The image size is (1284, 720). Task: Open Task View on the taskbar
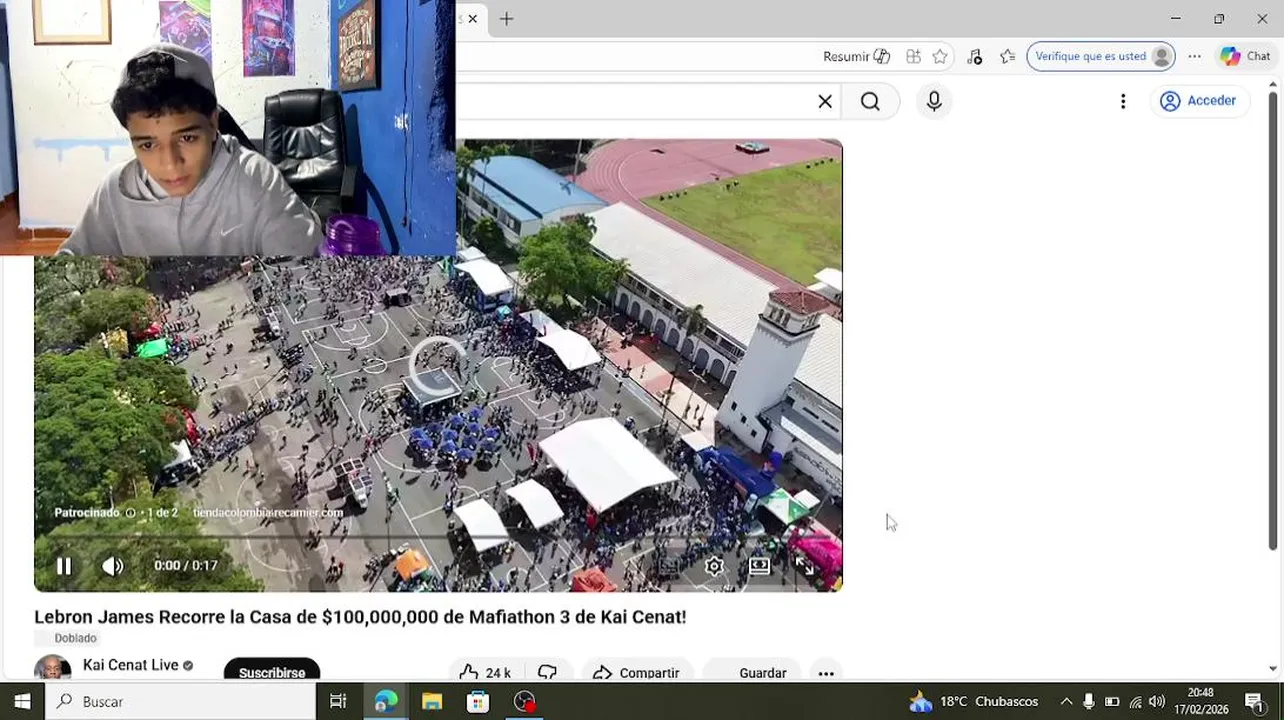[x=338, y=702]
